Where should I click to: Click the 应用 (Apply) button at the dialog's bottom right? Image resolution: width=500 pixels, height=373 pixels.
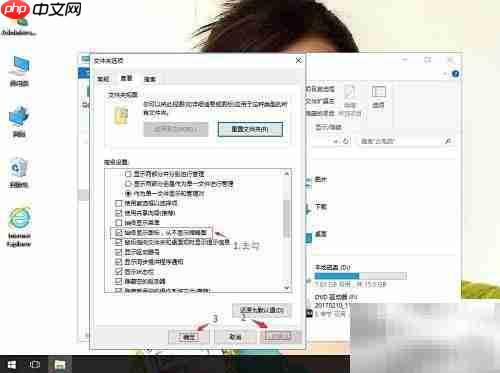tap(281, 337)
